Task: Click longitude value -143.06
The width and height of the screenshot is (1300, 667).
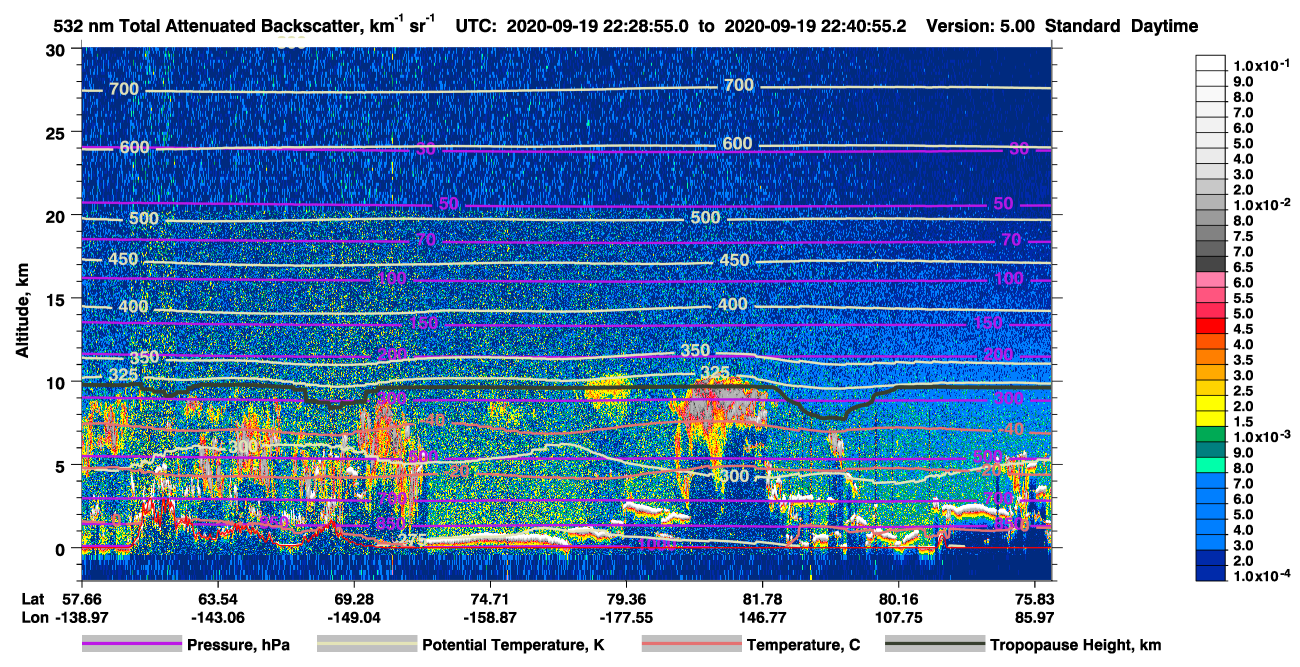Action: coord(217,618)
